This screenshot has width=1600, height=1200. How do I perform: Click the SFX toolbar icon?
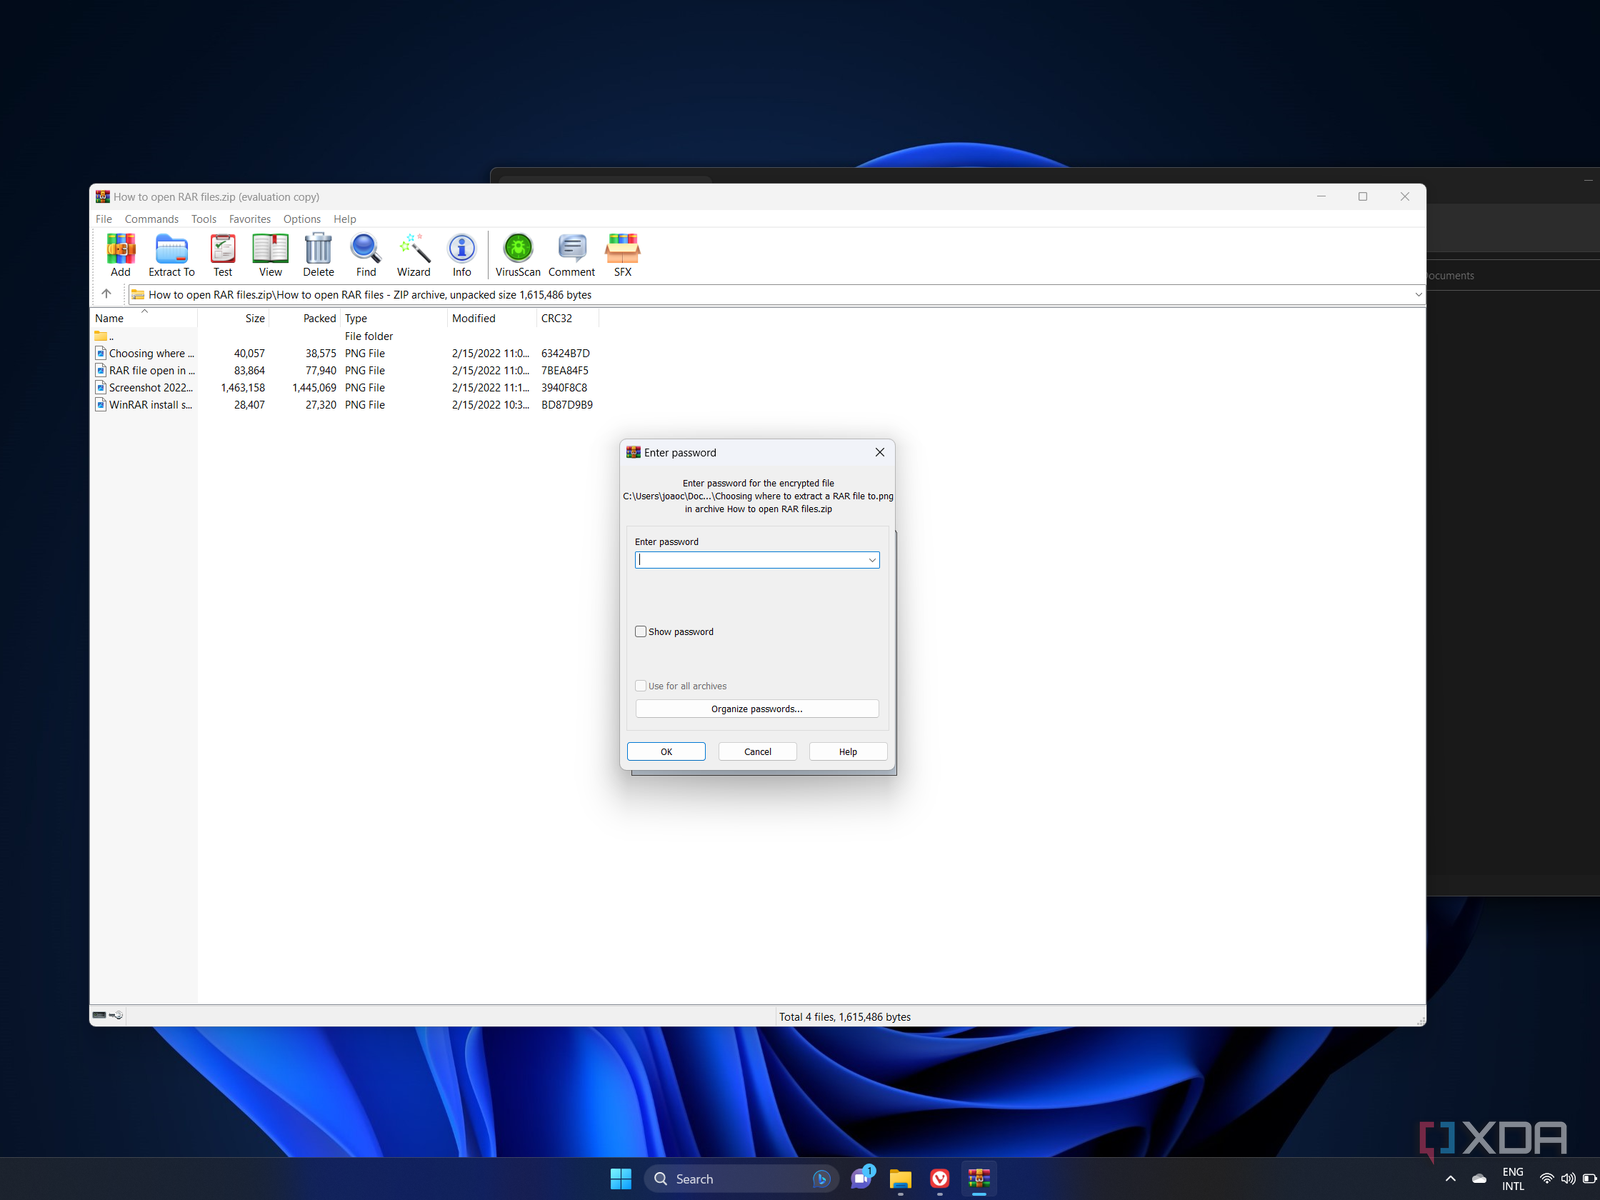[x=622, y=254]
